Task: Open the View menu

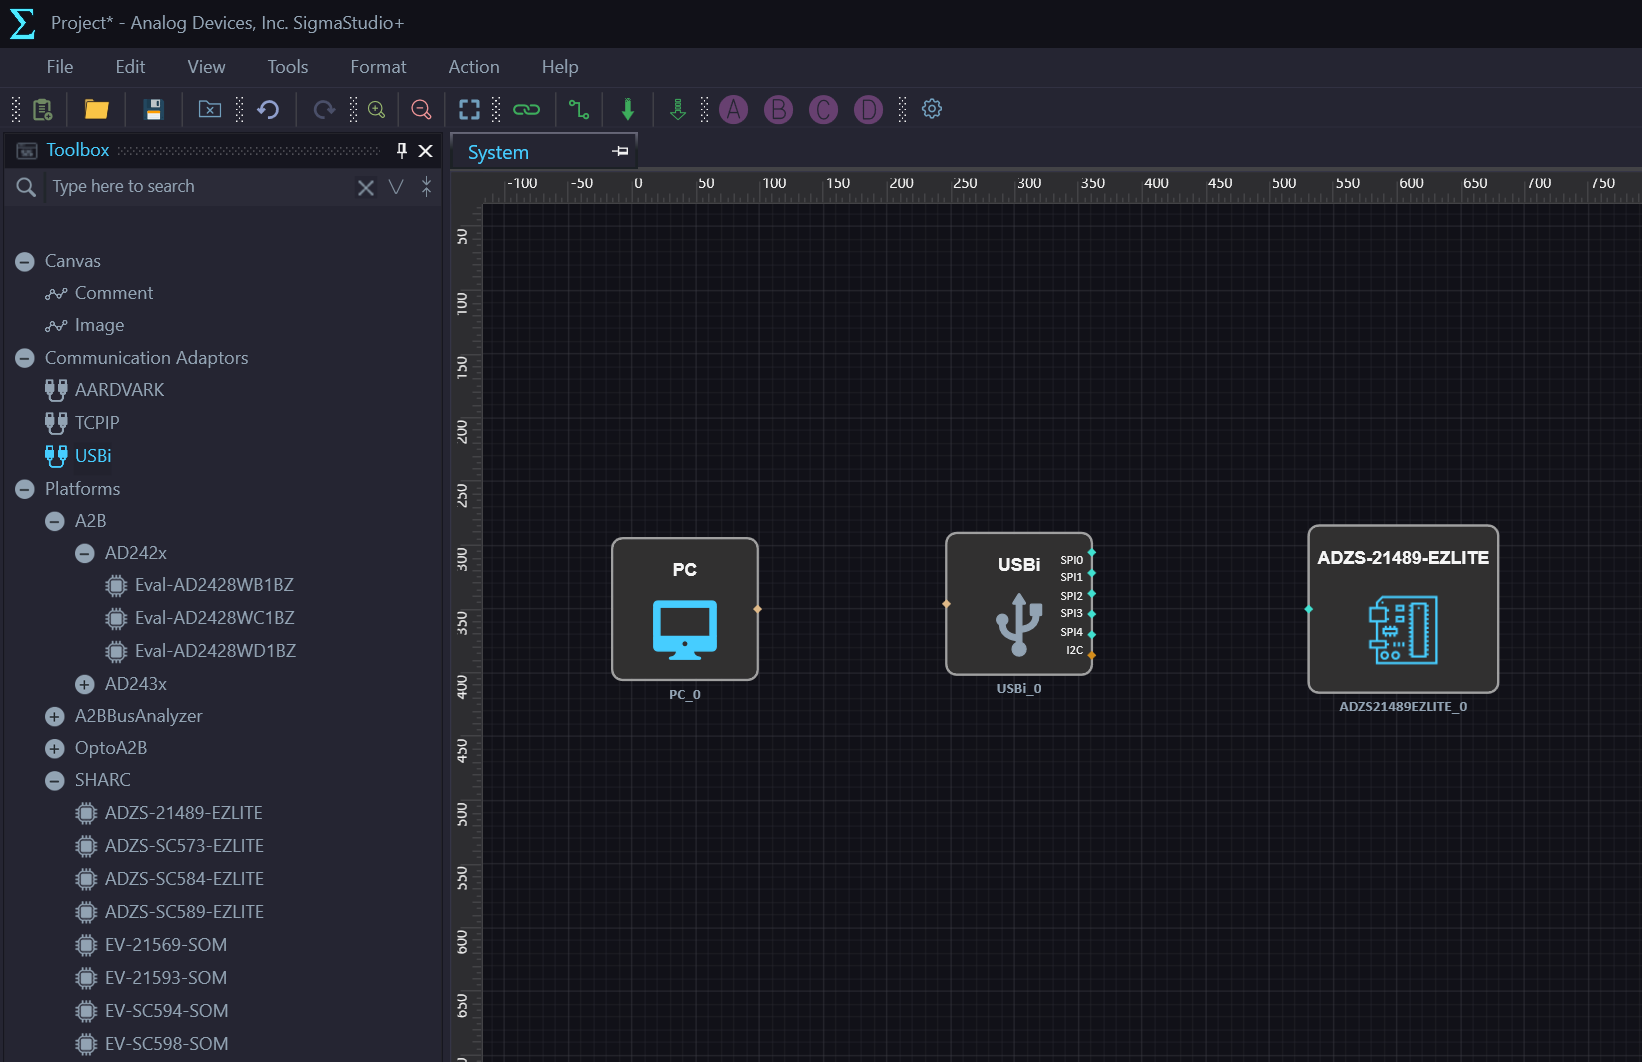Action: (206, 67)
